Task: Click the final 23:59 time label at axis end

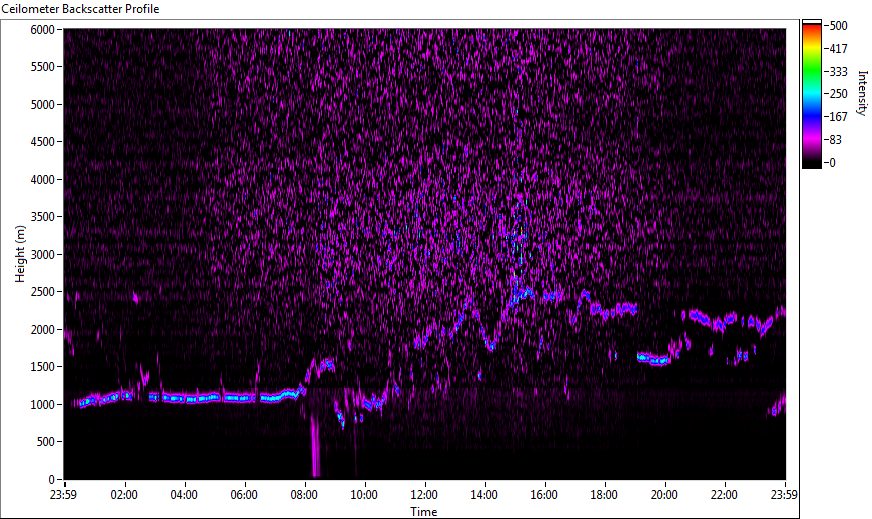Action: click(x=784, y=495)
